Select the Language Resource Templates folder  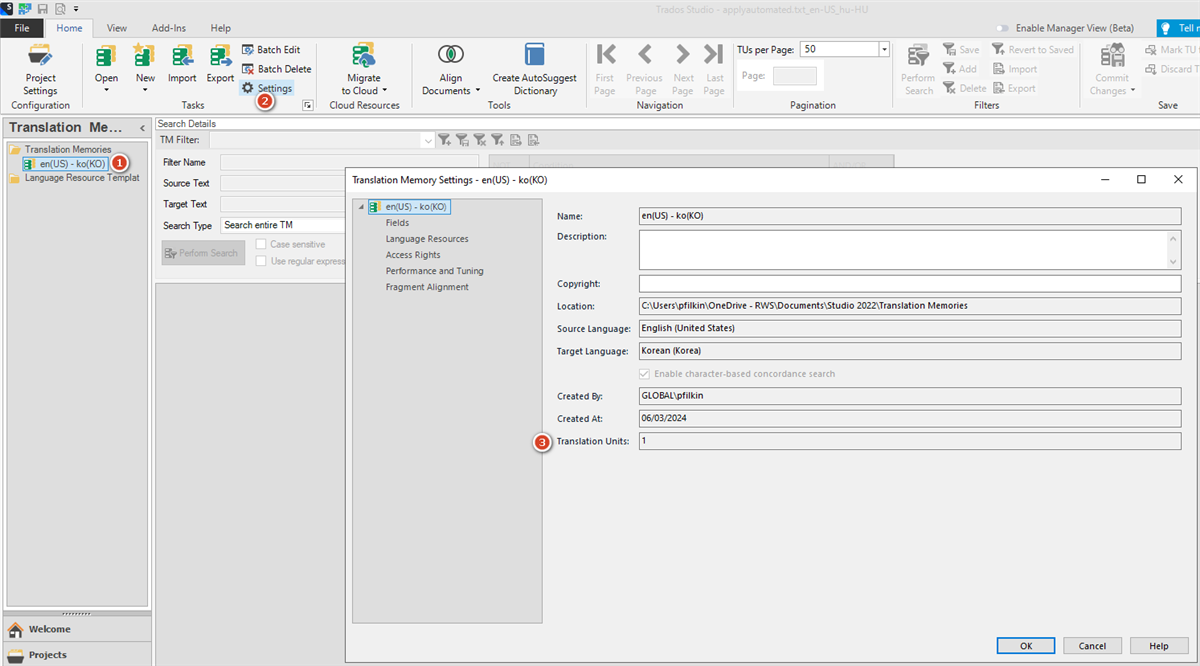74,178
